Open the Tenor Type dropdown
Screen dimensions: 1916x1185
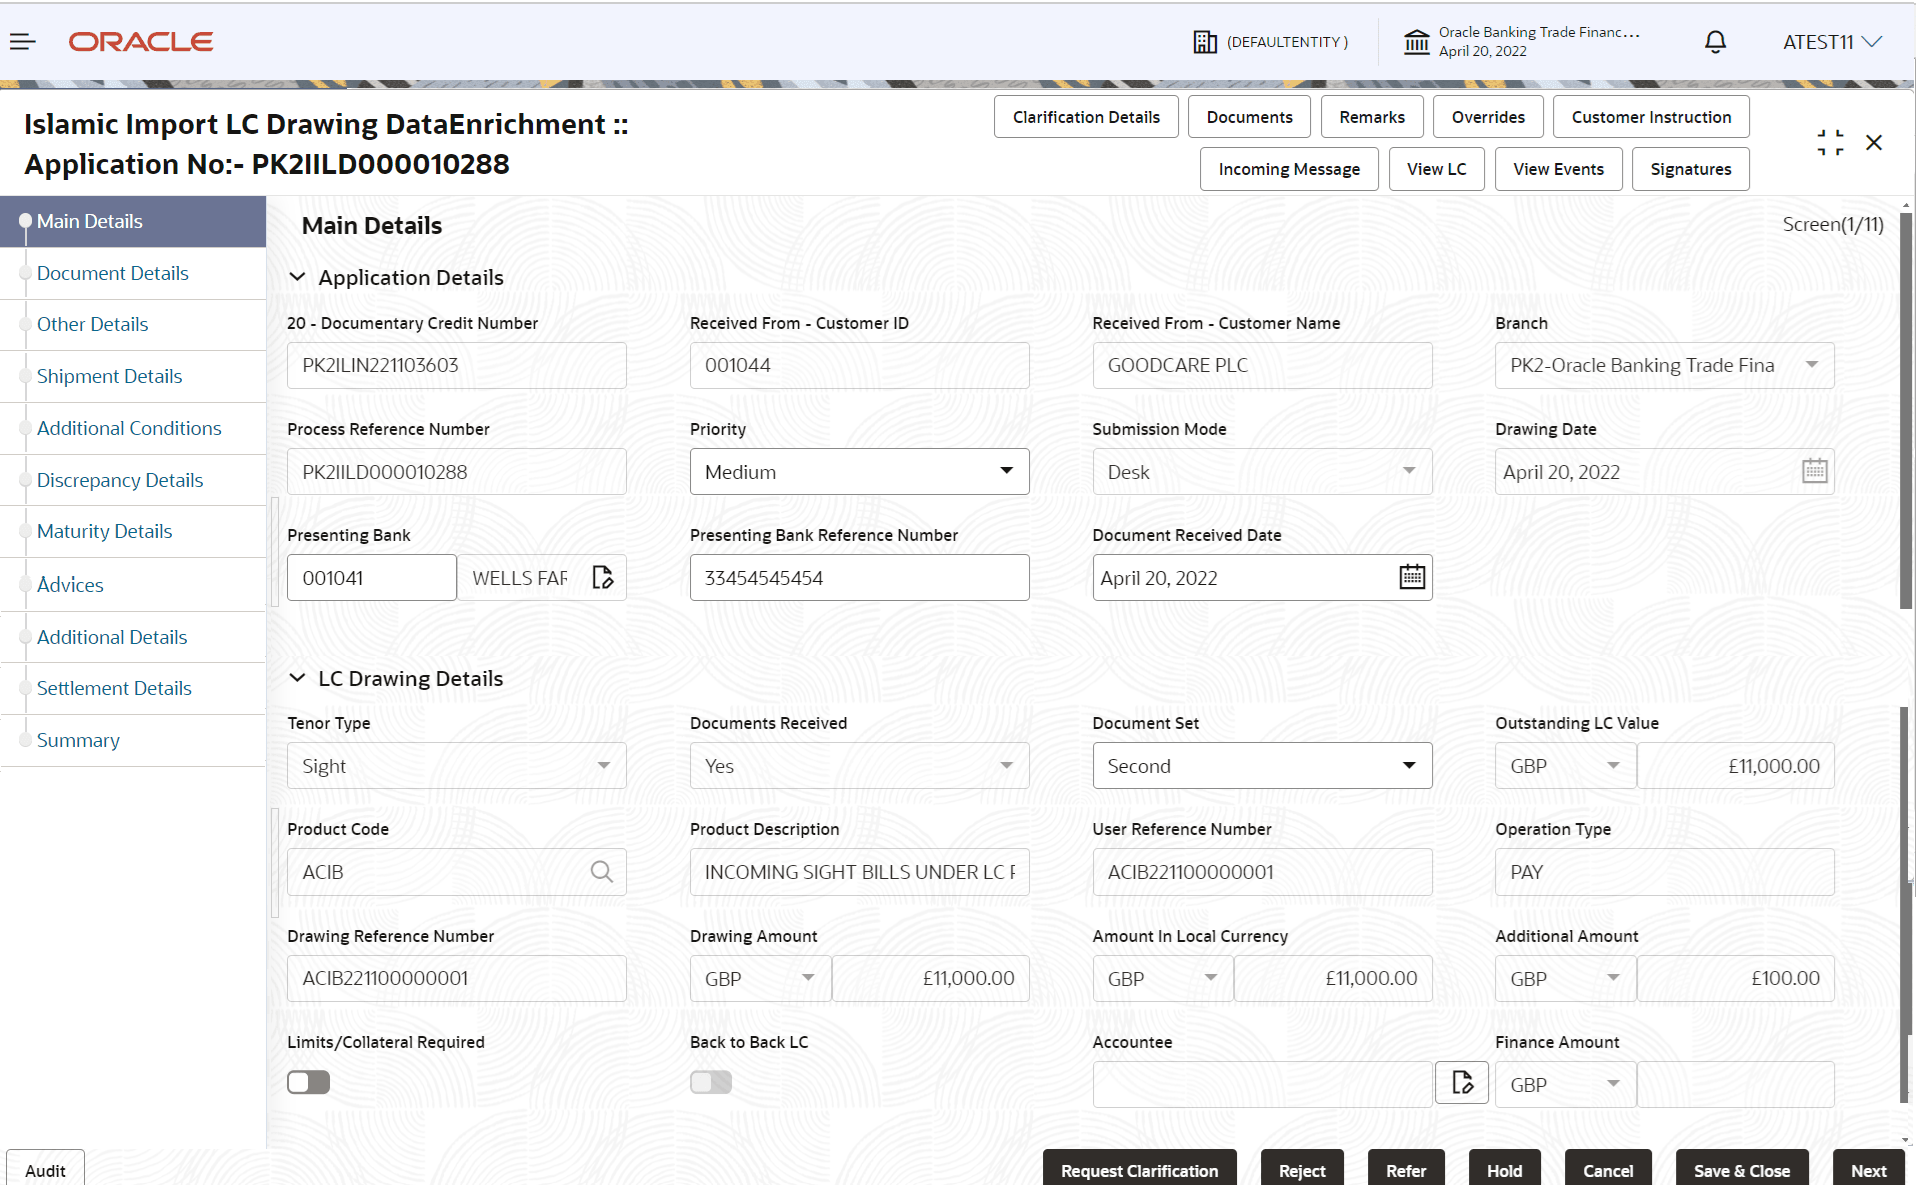(x=602, y=765)
